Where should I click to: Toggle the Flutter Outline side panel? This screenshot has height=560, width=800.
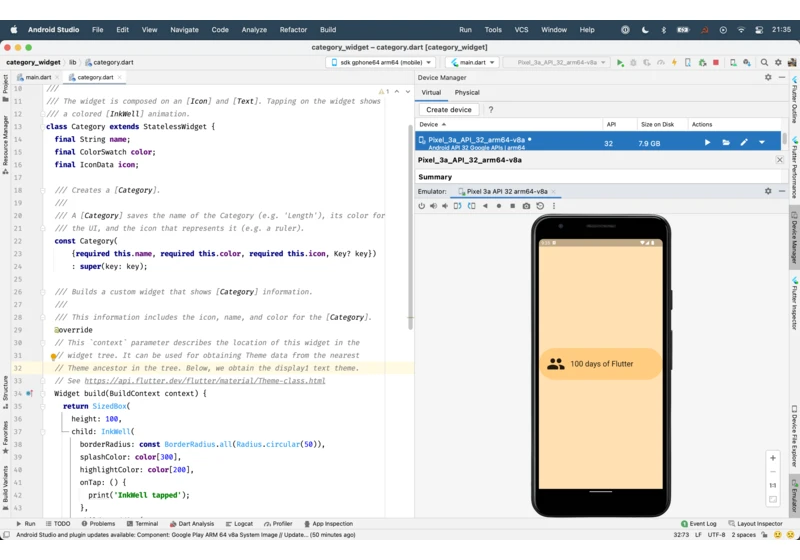coord(794,100)
